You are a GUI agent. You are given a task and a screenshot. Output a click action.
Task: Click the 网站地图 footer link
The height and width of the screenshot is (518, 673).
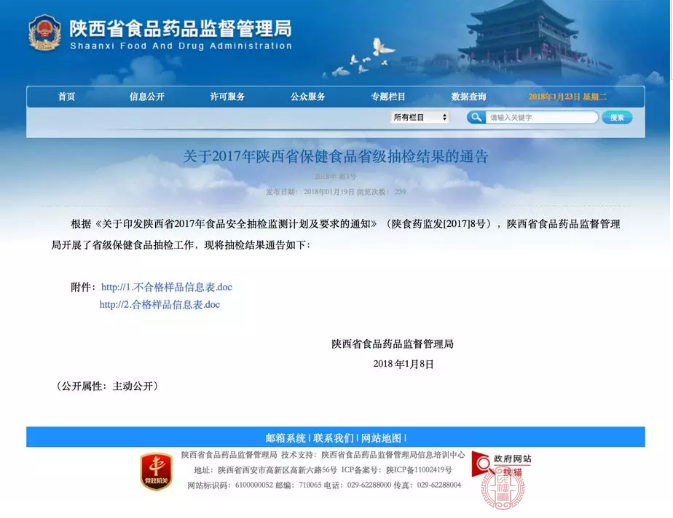(381, 438)
